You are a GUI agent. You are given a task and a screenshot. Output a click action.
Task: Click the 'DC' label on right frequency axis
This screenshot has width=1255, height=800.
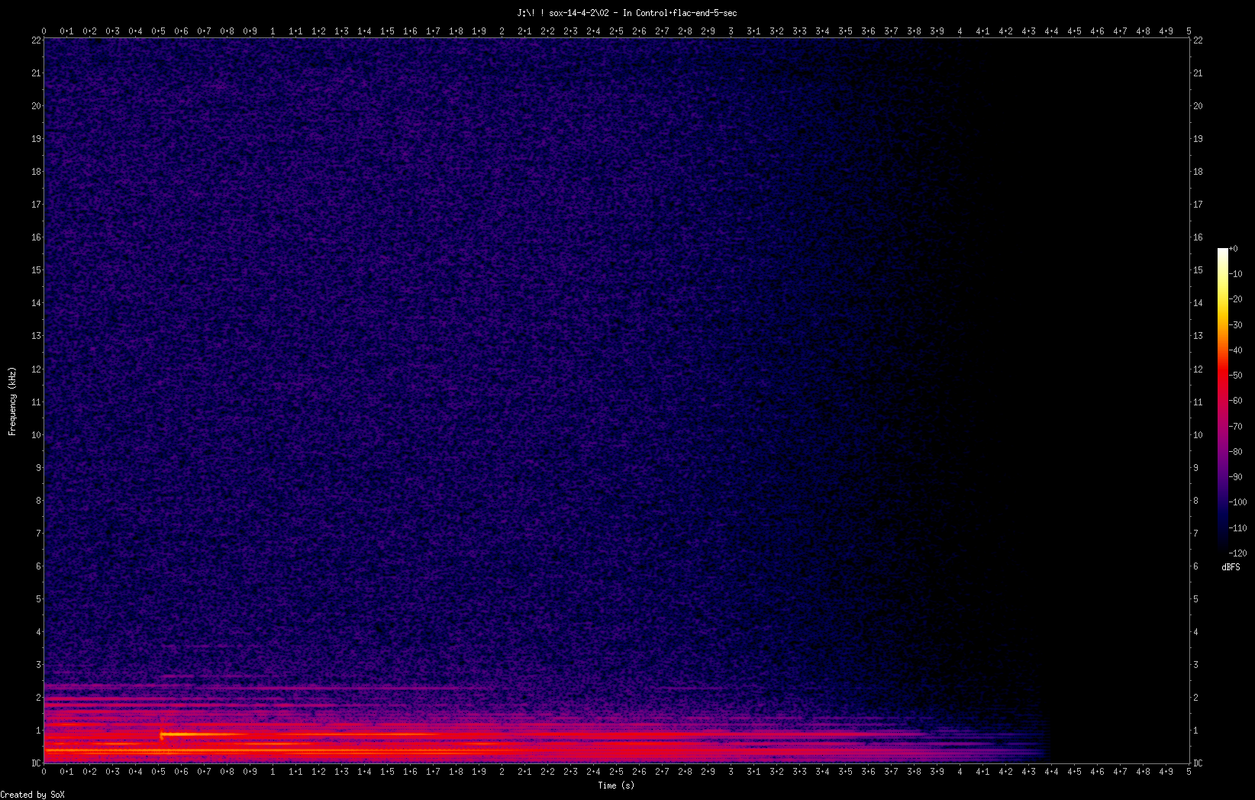click(1198, 763)
